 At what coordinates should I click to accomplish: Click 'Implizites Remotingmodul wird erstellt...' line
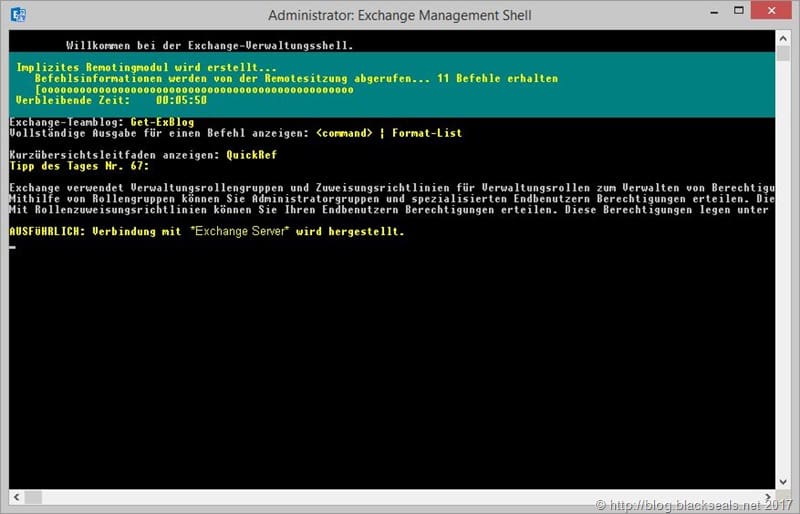[x=146, y=67]
